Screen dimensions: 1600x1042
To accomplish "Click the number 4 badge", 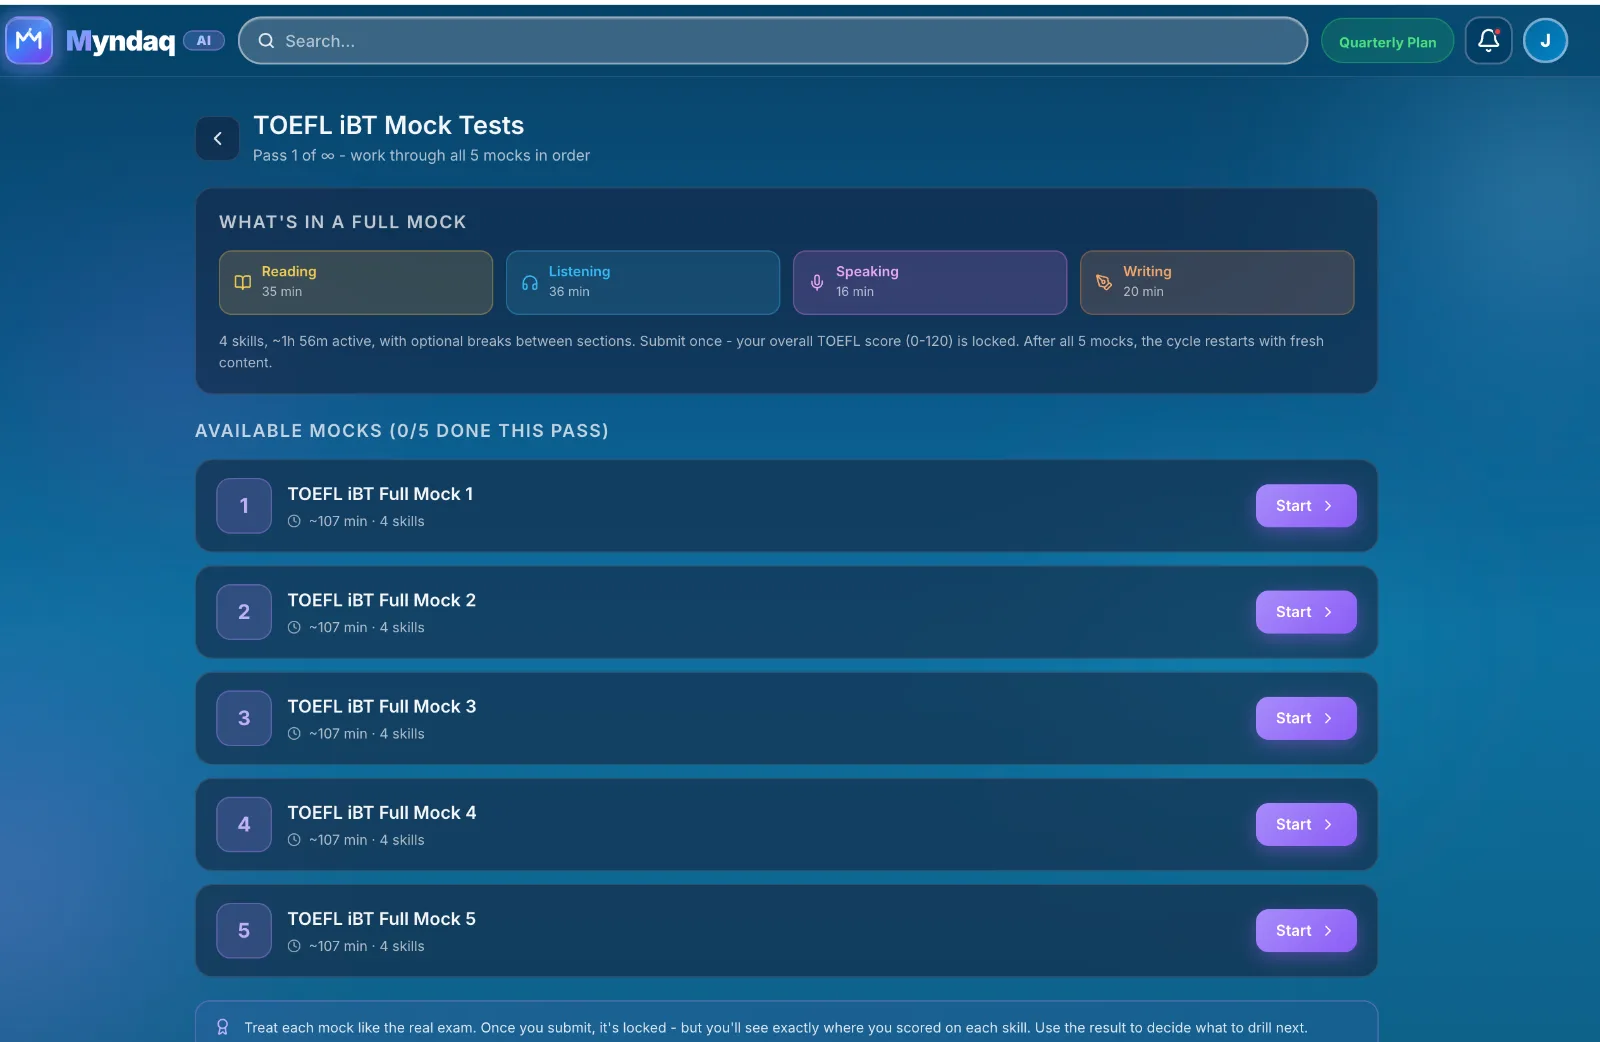I will 244,824.
